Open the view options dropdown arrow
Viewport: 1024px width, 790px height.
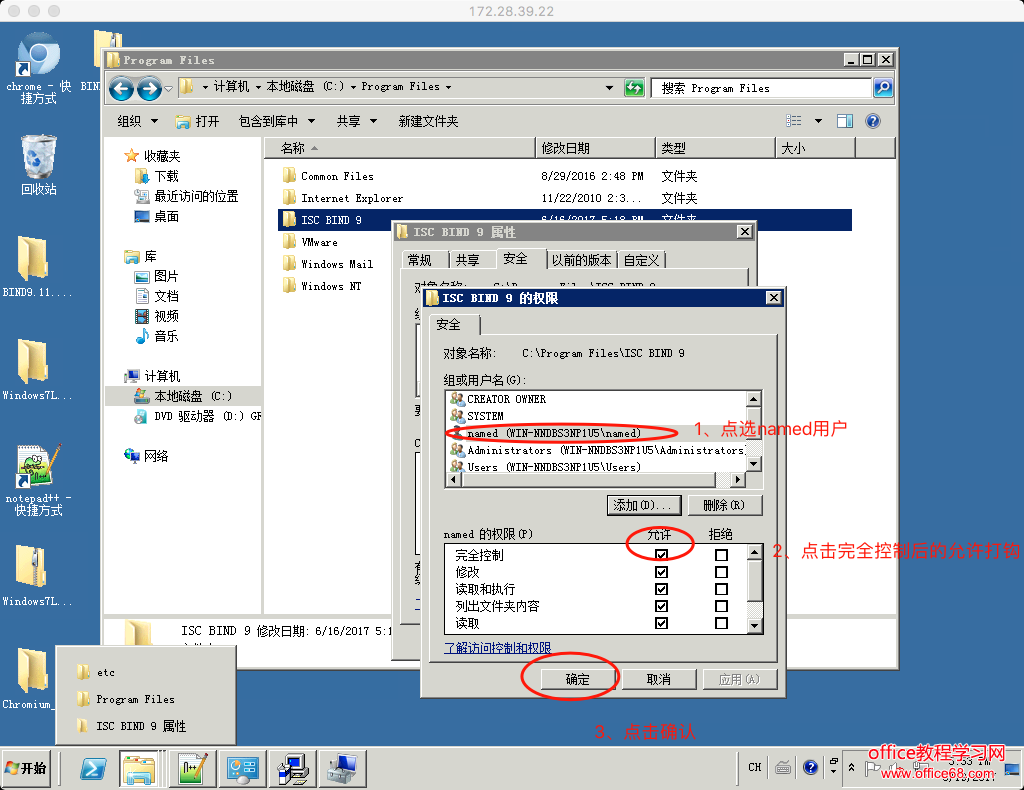click(818, 121)
